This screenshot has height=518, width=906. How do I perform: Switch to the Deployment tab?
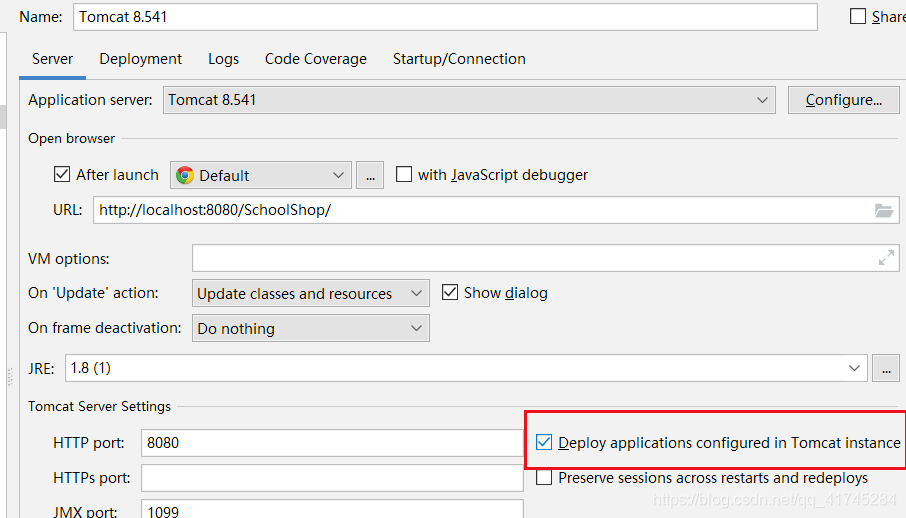pos(140,59)
